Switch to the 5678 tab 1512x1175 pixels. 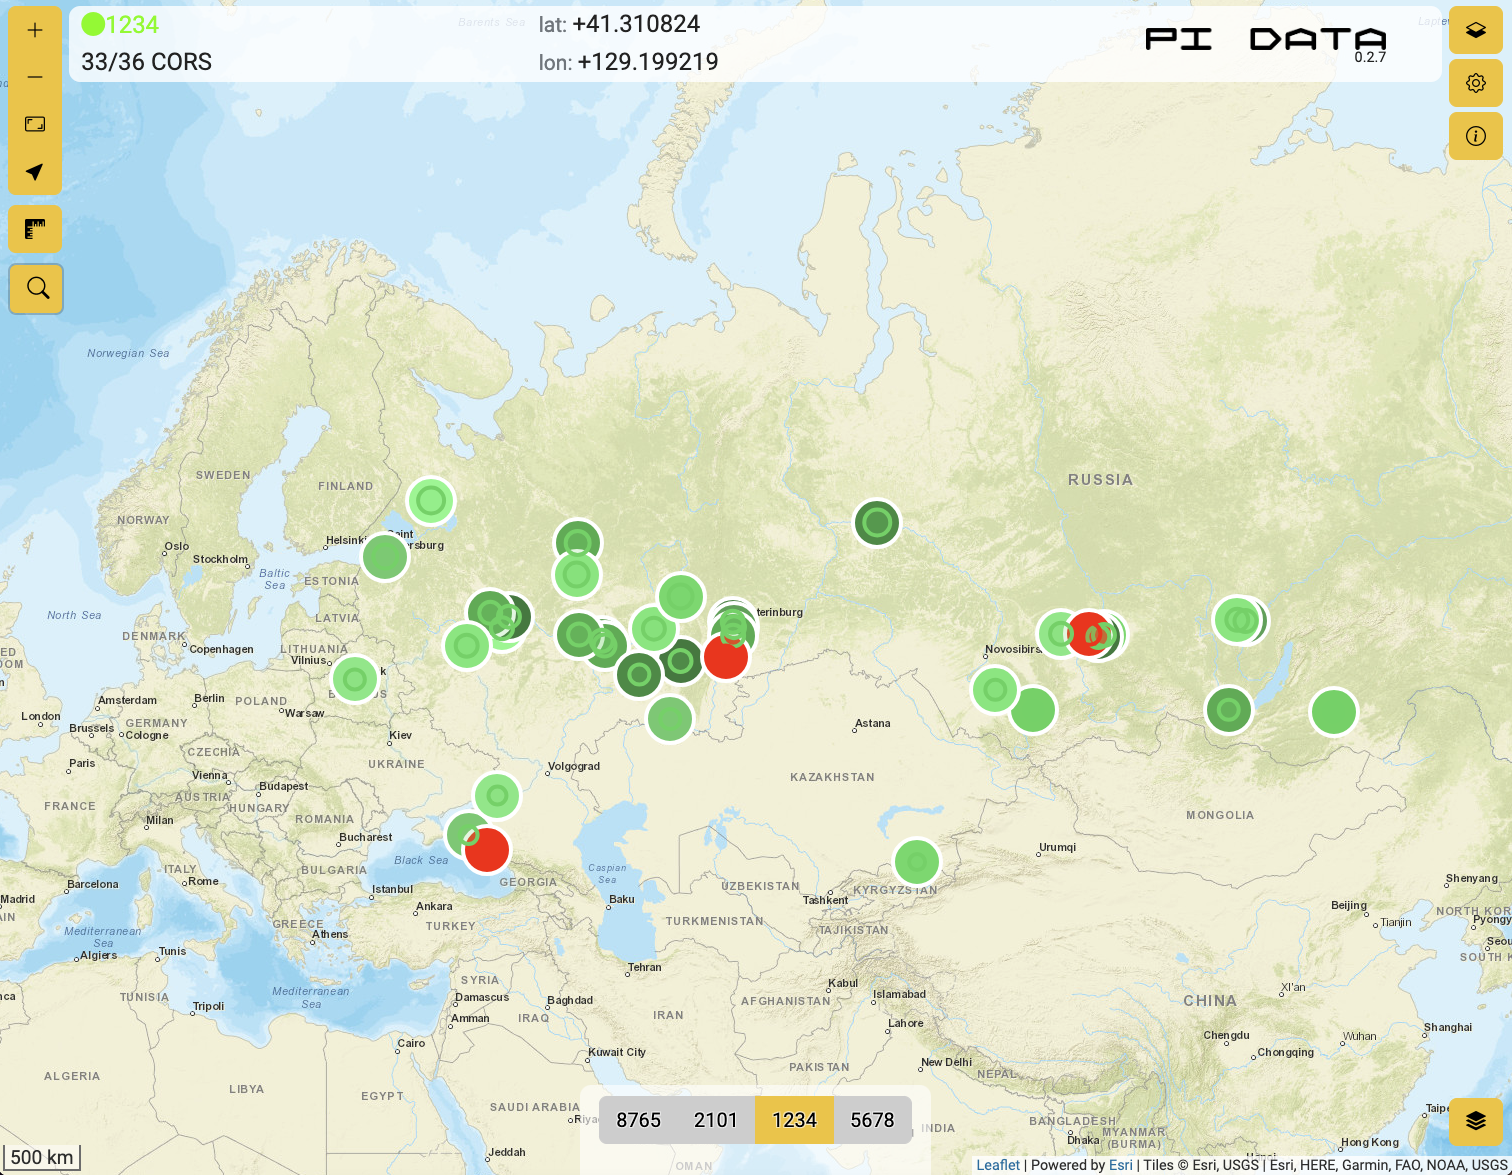(x=872, y=1120)
